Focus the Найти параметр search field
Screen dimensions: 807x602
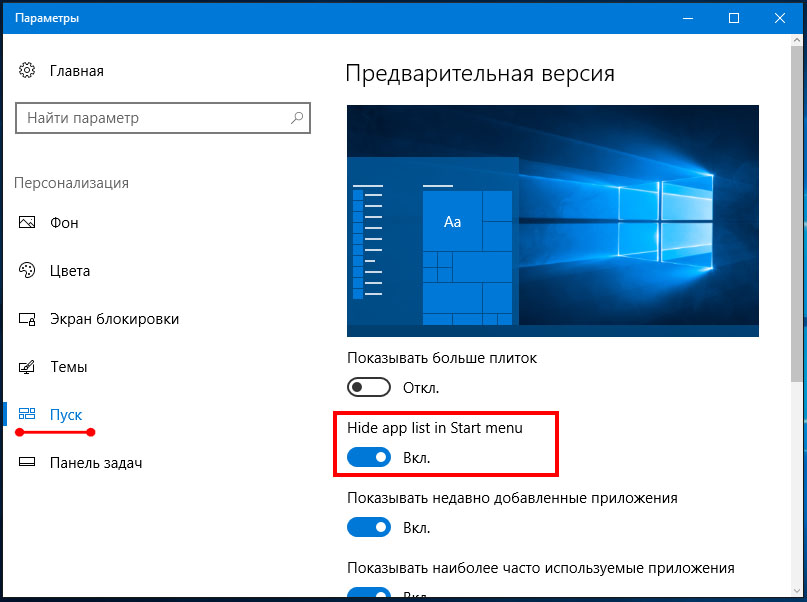point(163,118)
